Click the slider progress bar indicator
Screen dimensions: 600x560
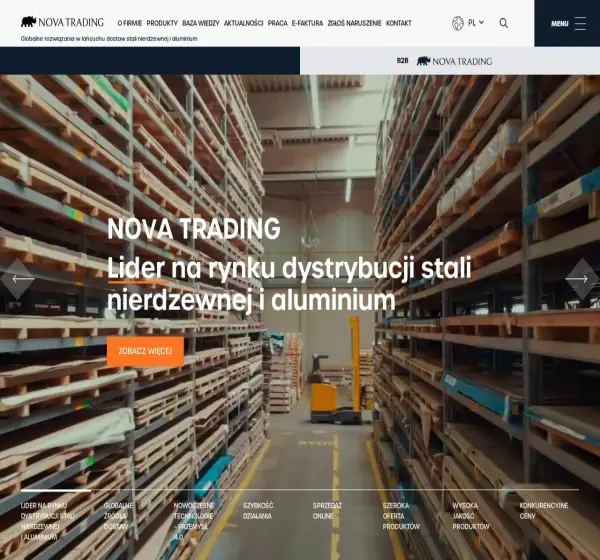(56, 490)
